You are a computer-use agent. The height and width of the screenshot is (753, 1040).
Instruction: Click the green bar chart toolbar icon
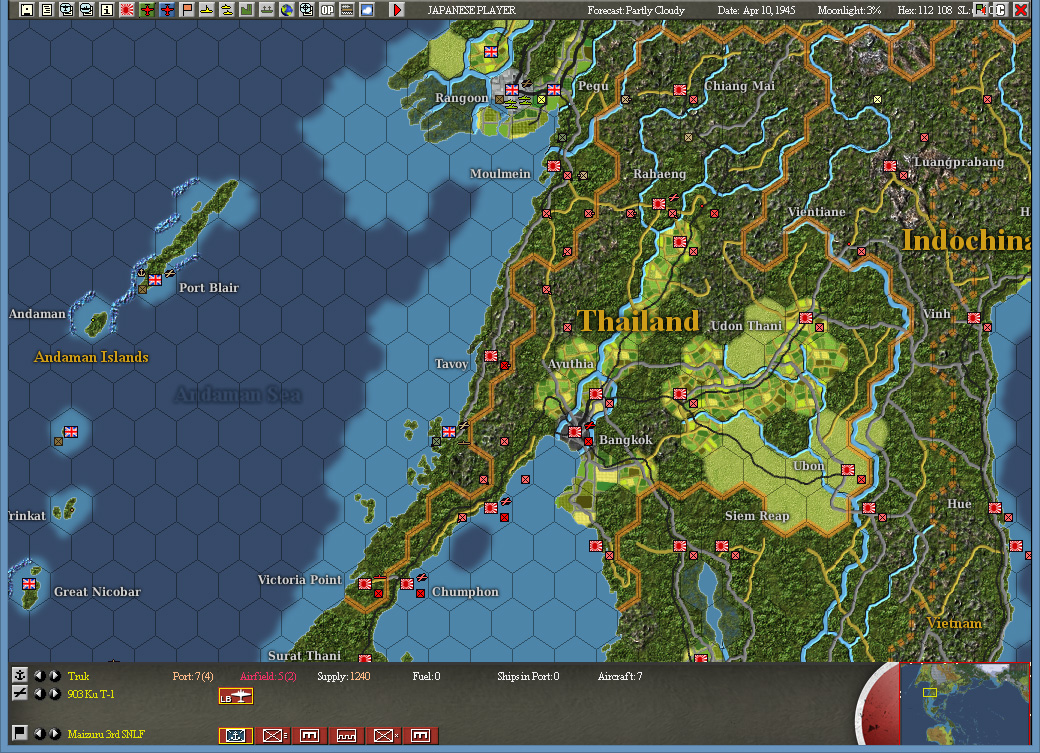pos(246,9)
